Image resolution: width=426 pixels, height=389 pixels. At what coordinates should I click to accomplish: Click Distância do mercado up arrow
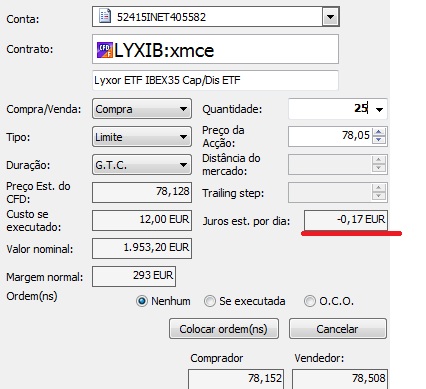point(379,160)
